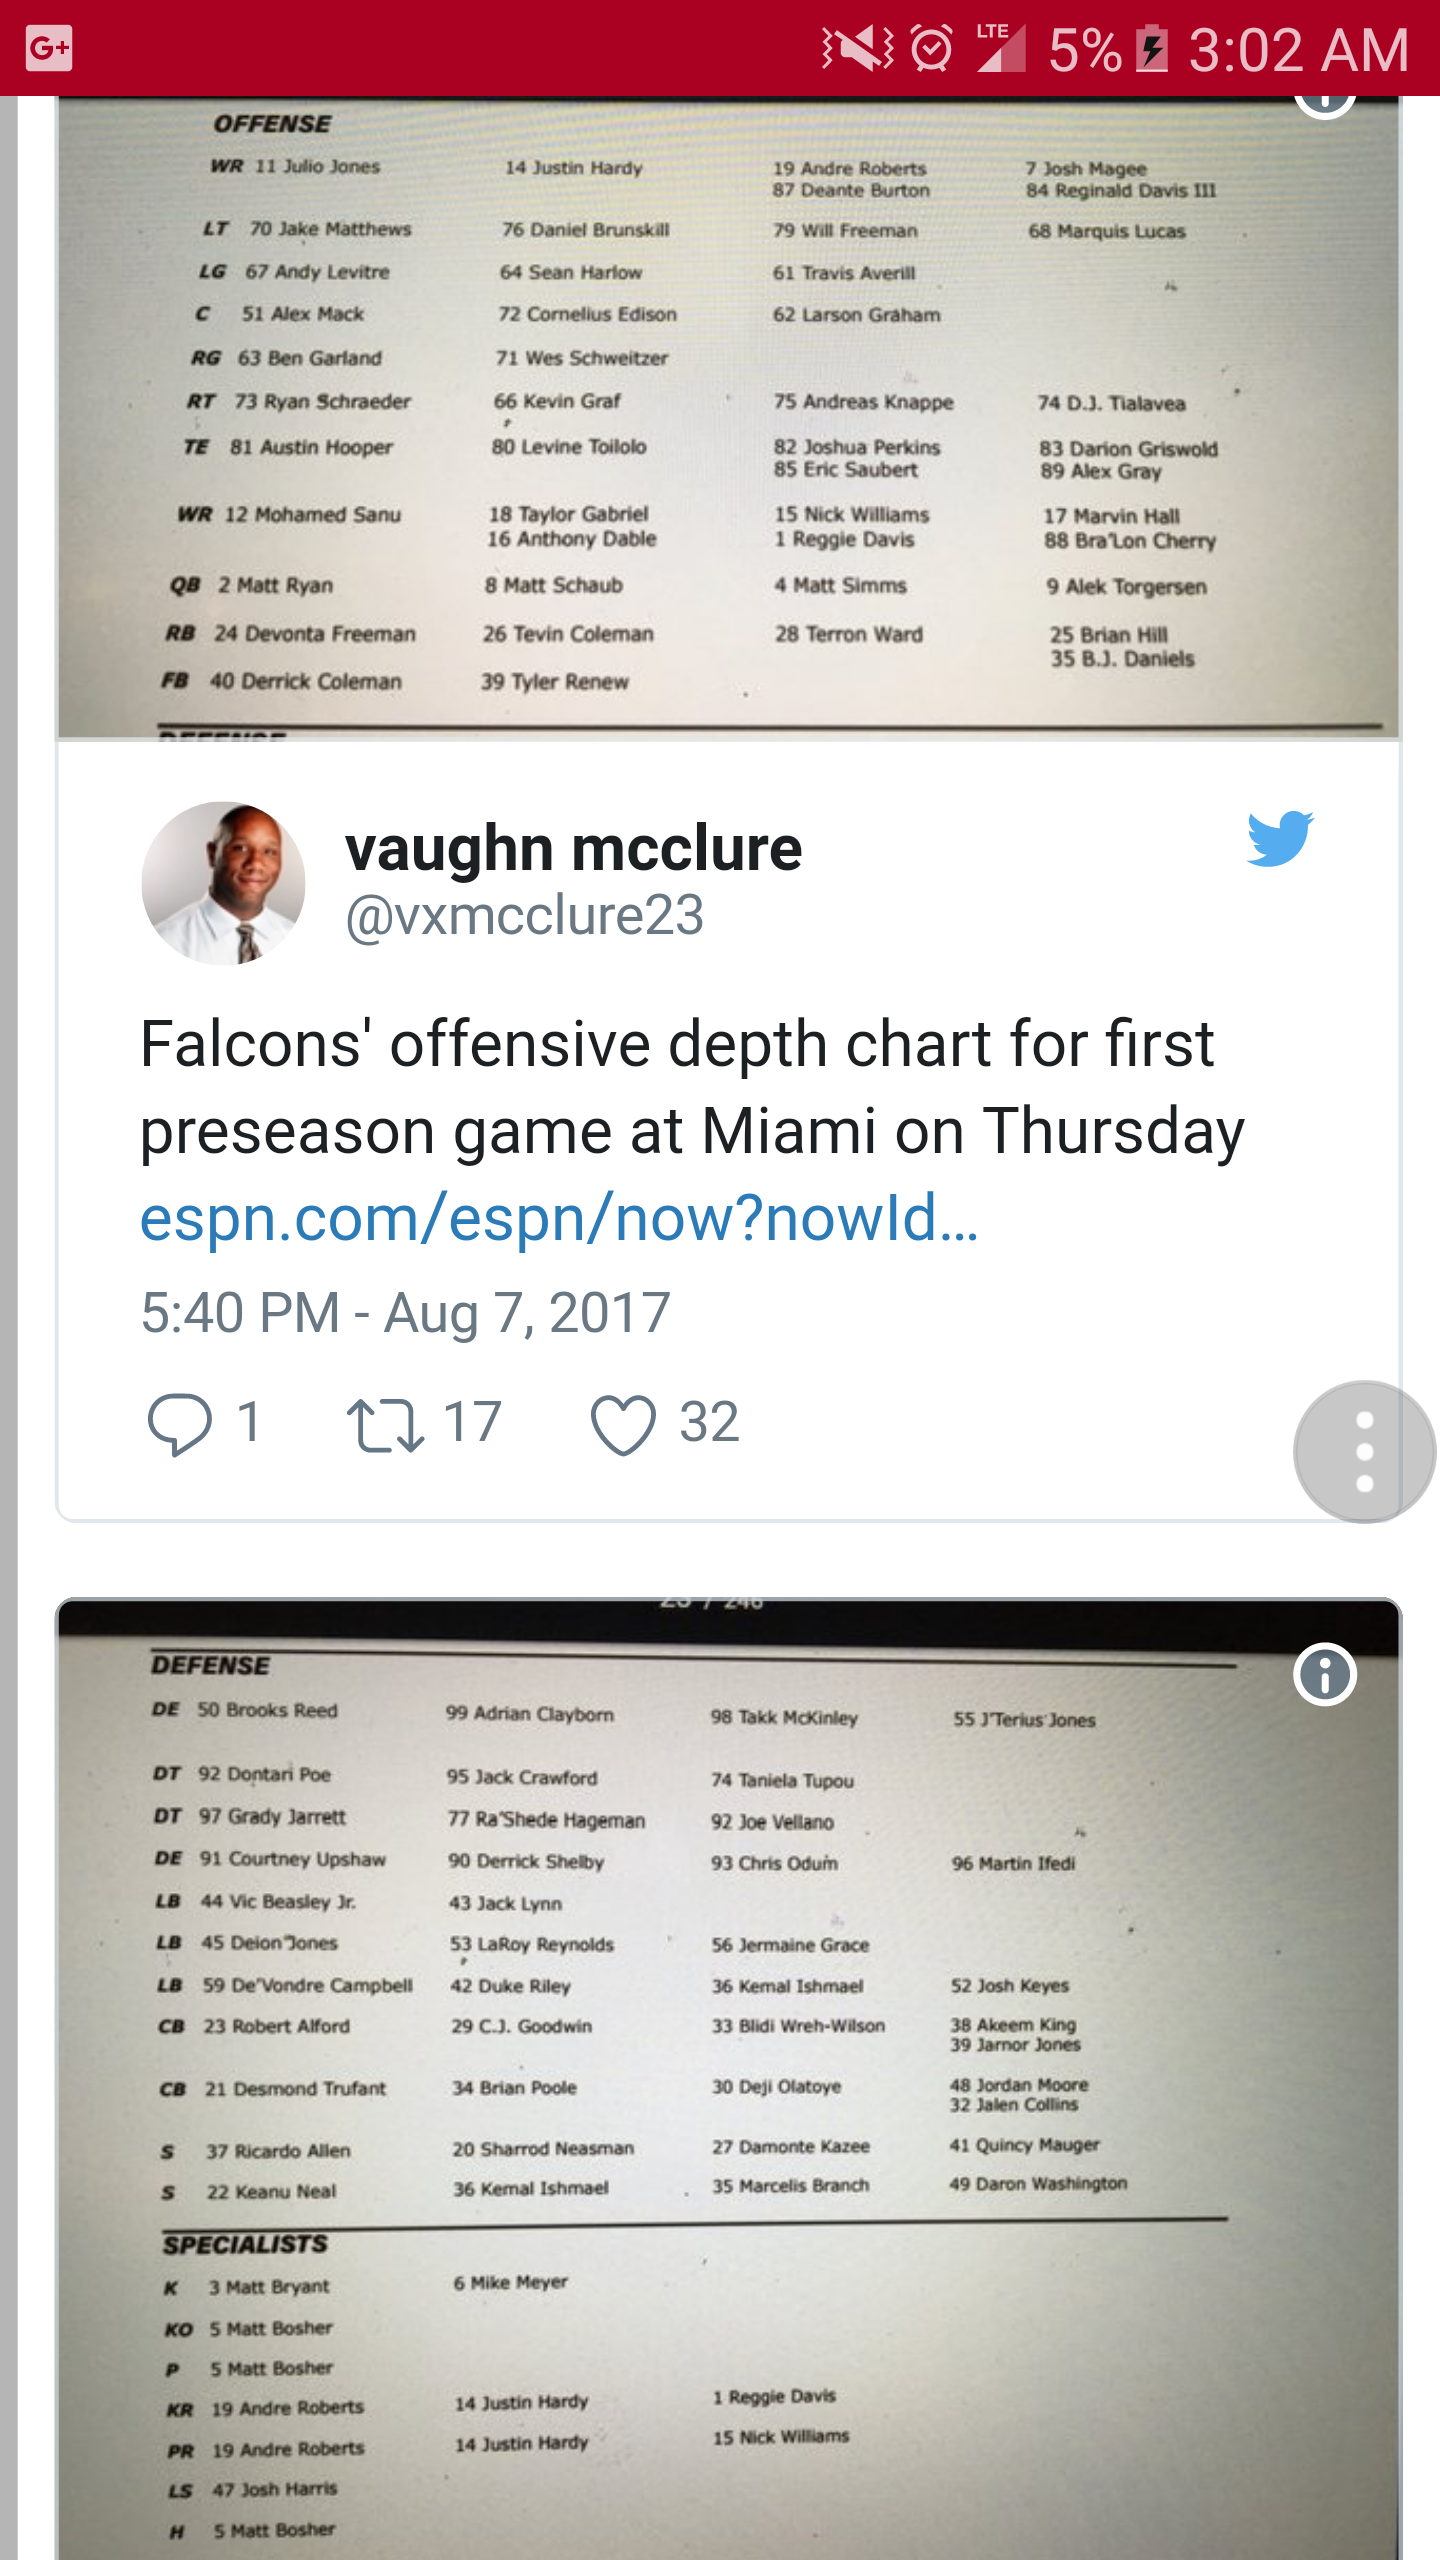The height and width of the screenshot is (2560, 1440).
Task: Open the reply speech bubble icon
Action: [180, 1423]
